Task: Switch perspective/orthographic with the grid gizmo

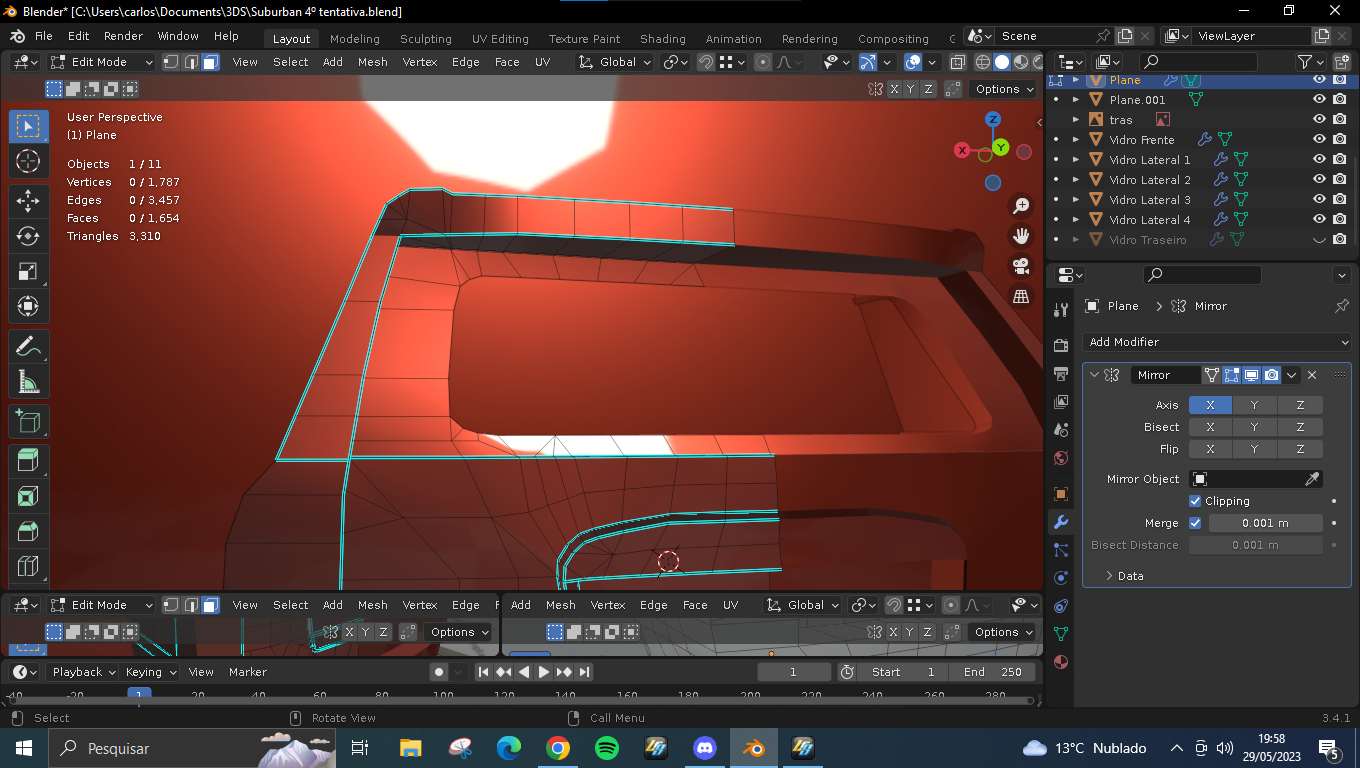Action: click(x=1021, y=296)
